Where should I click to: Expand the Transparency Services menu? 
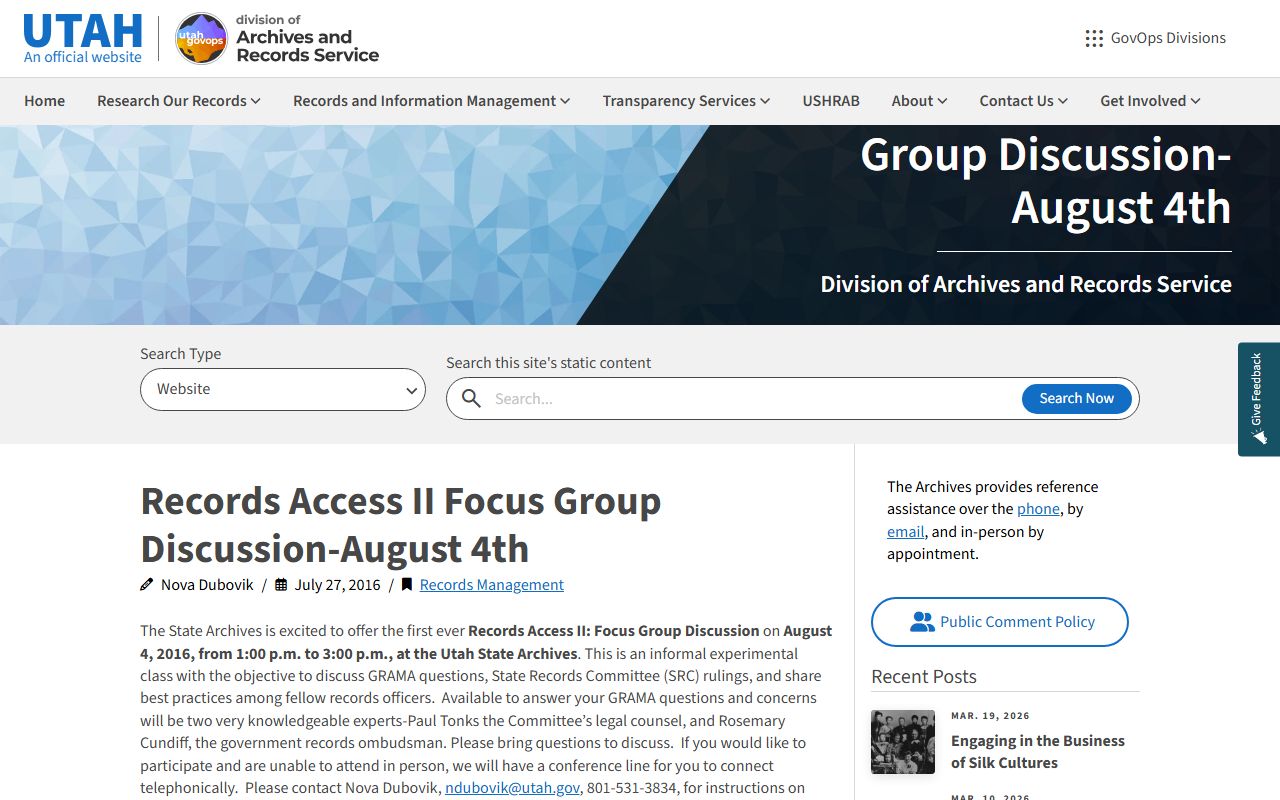coord(686,101)
